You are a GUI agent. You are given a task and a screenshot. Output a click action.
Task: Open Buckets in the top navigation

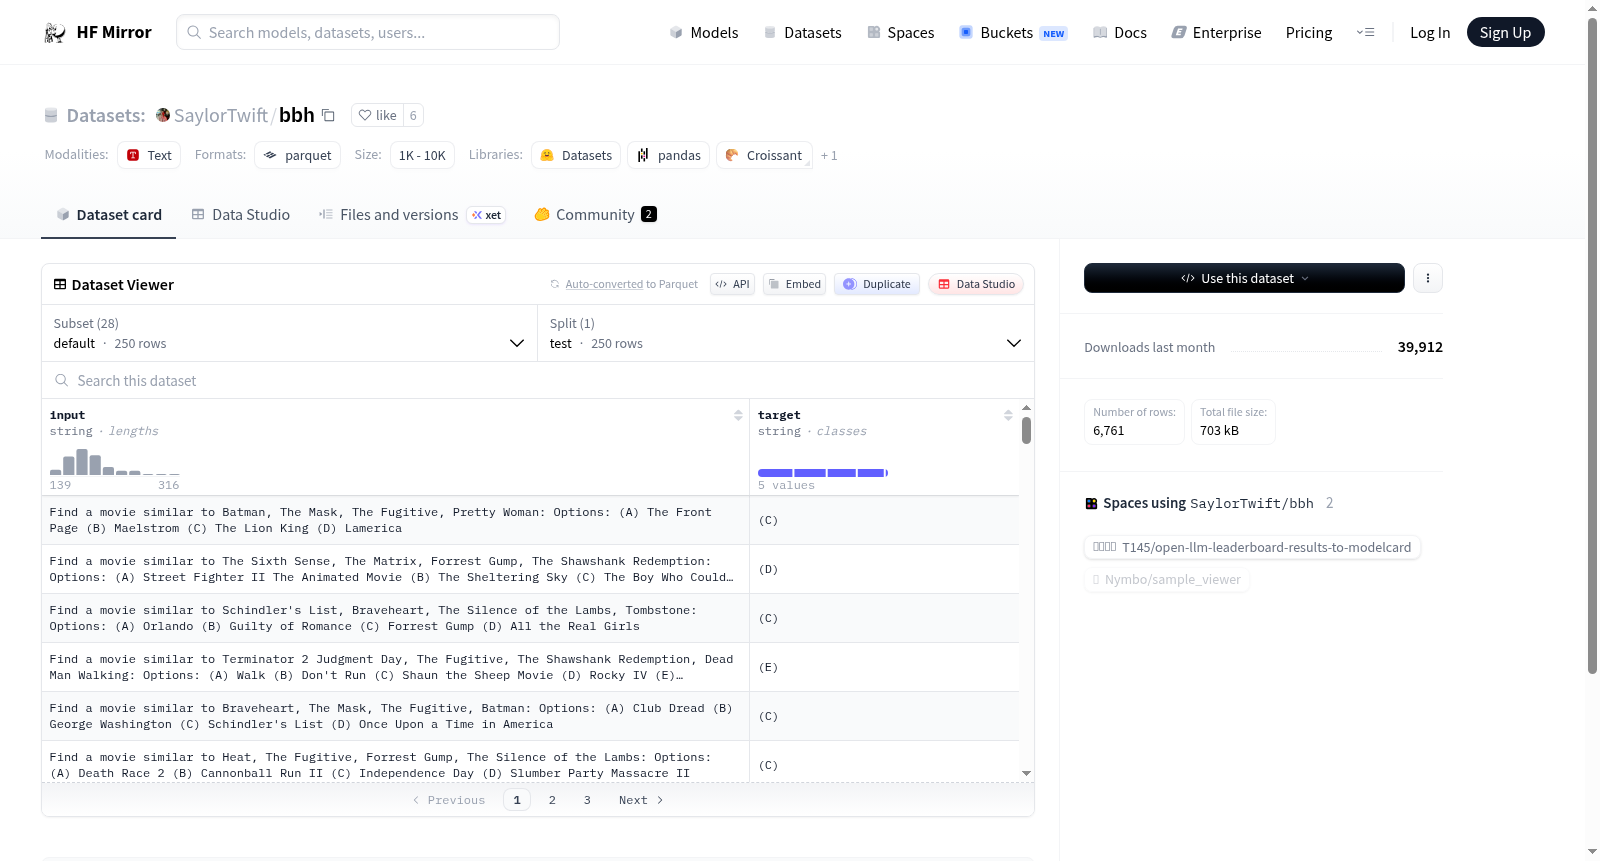click(x=1013, y=33)
